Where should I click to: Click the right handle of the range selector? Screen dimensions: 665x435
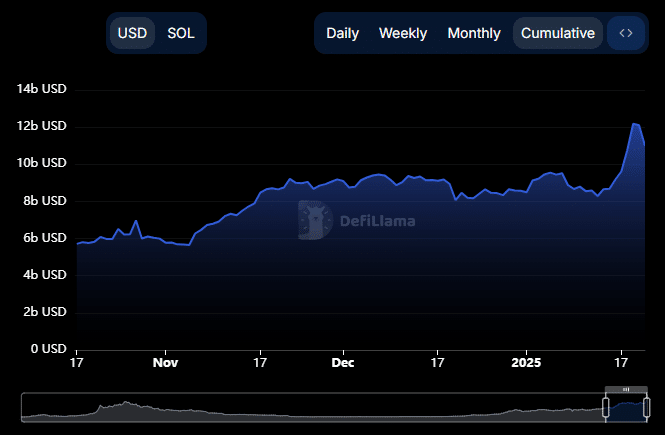click(x=646, y=406)
